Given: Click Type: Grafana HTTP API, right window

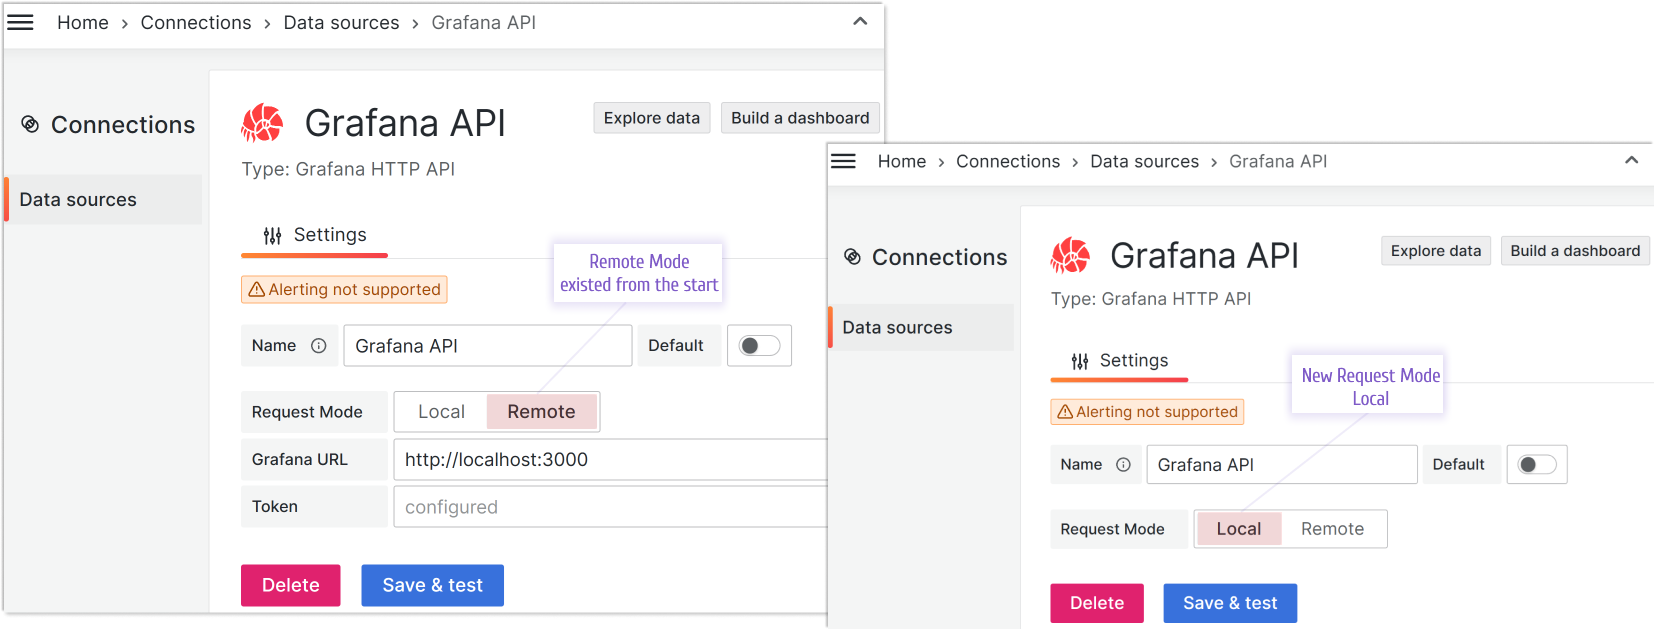Looking at the screenshot, I should click(1151, 299).
